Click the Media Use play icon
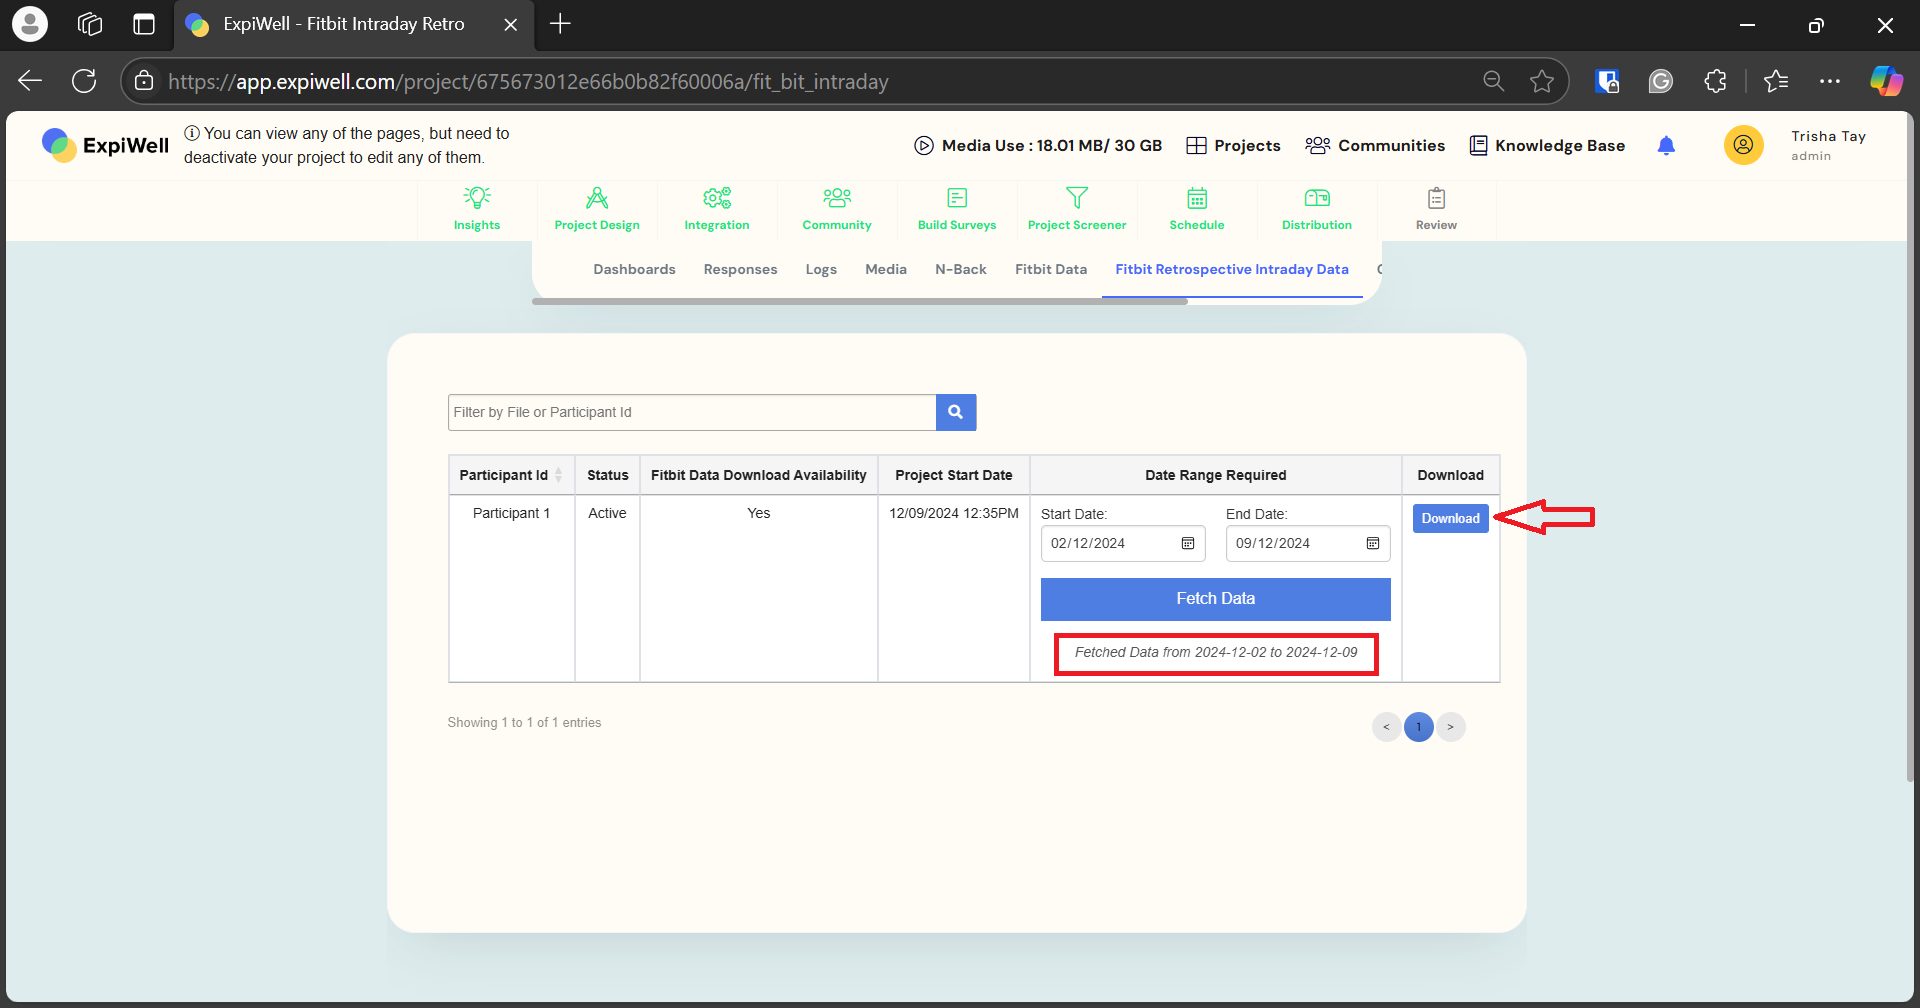Viewport: 1920px width, 1008px height. point(924,146)
